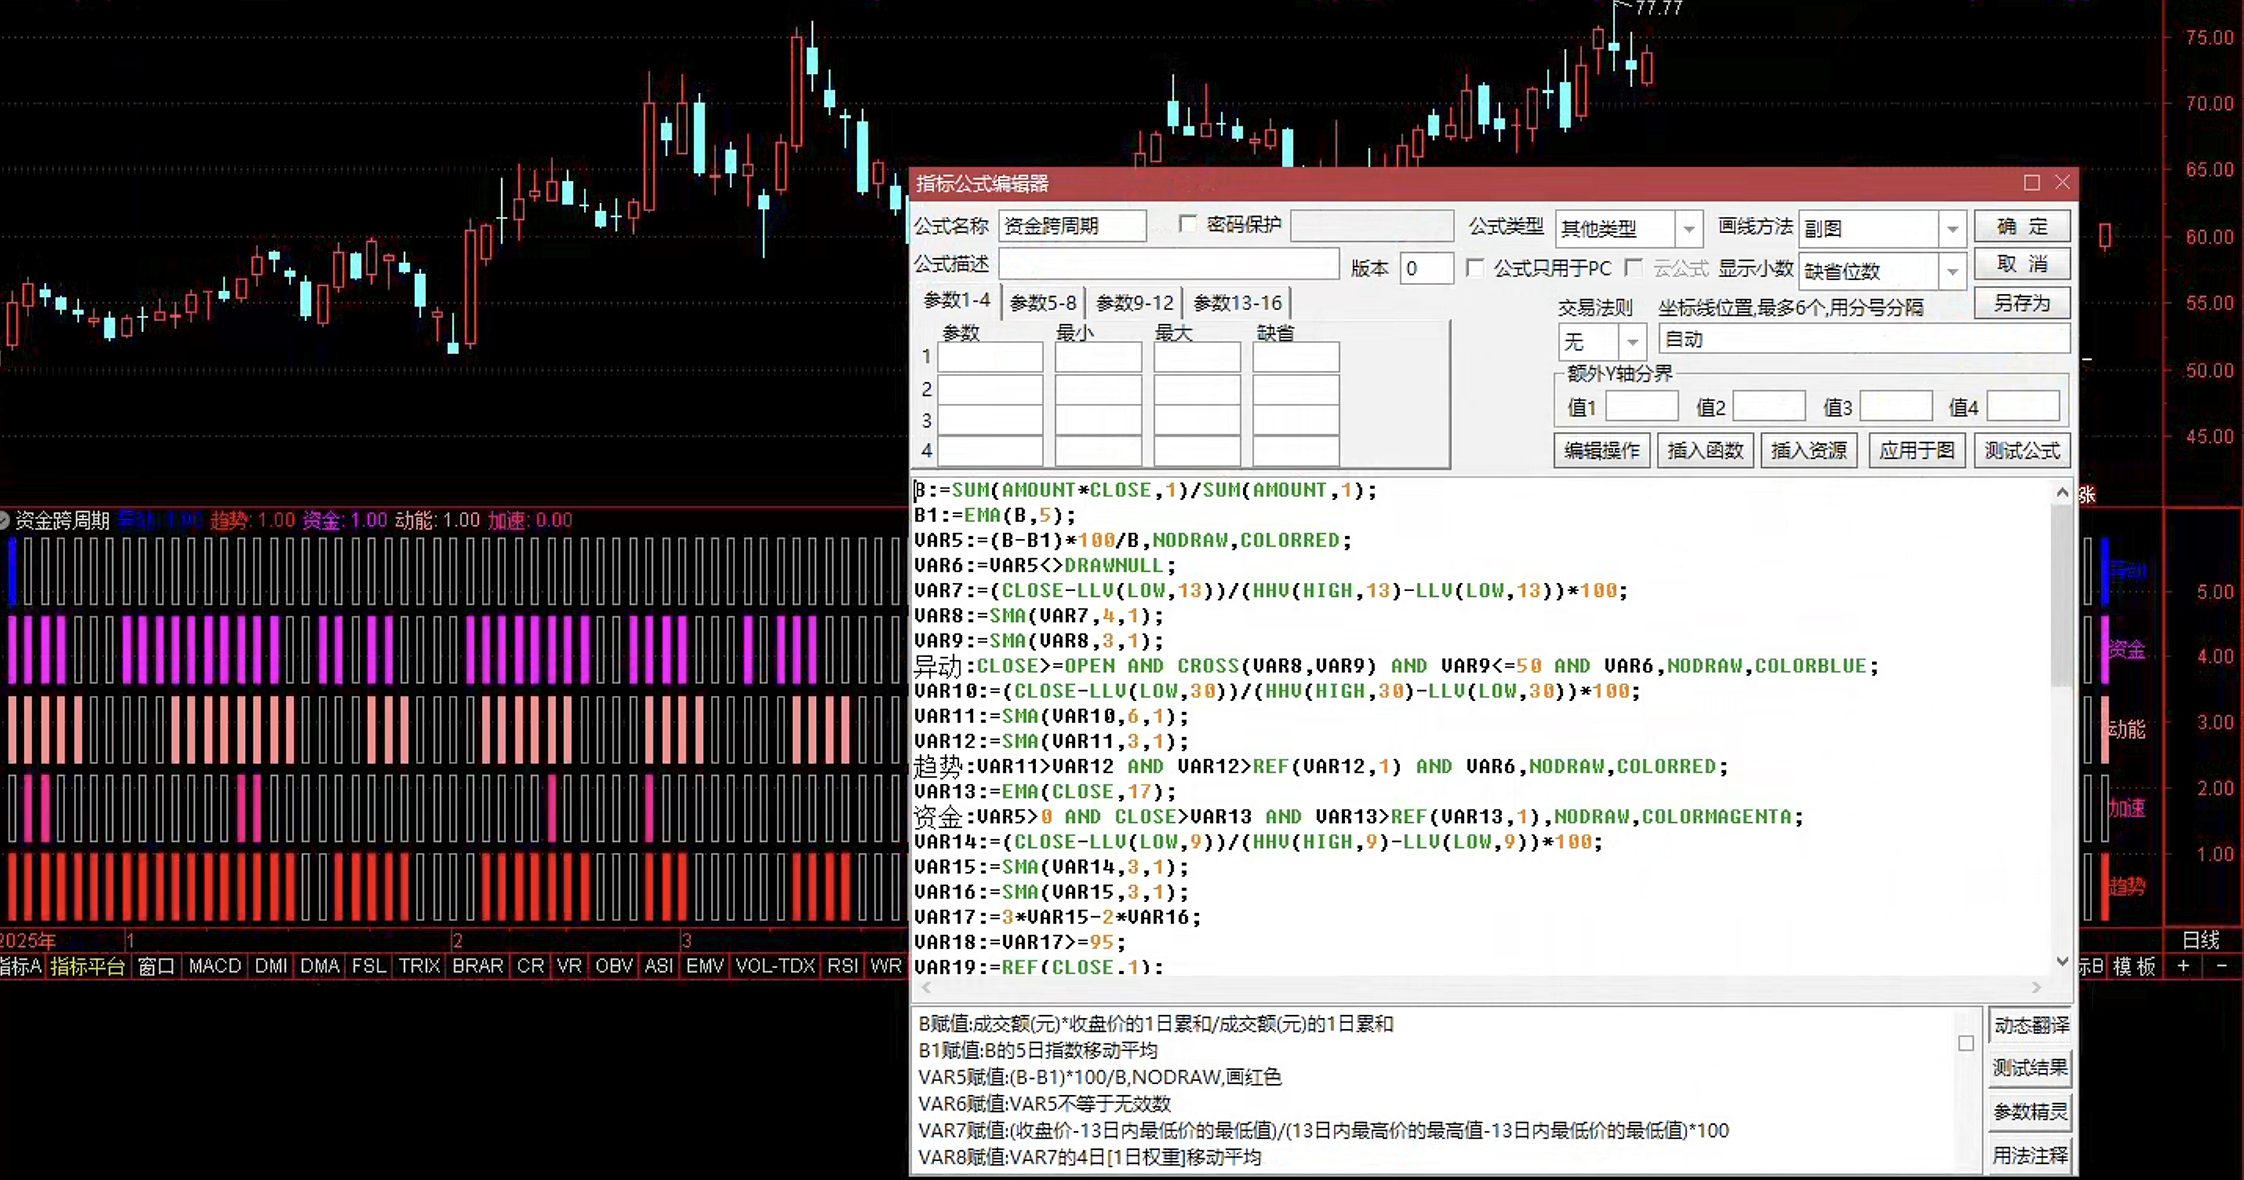Image resolution: width=2244 pixels, height=1180 pixels.
Task: Click parameter row 1 name field
Action: pyautogui.click(x=990, y=357)
